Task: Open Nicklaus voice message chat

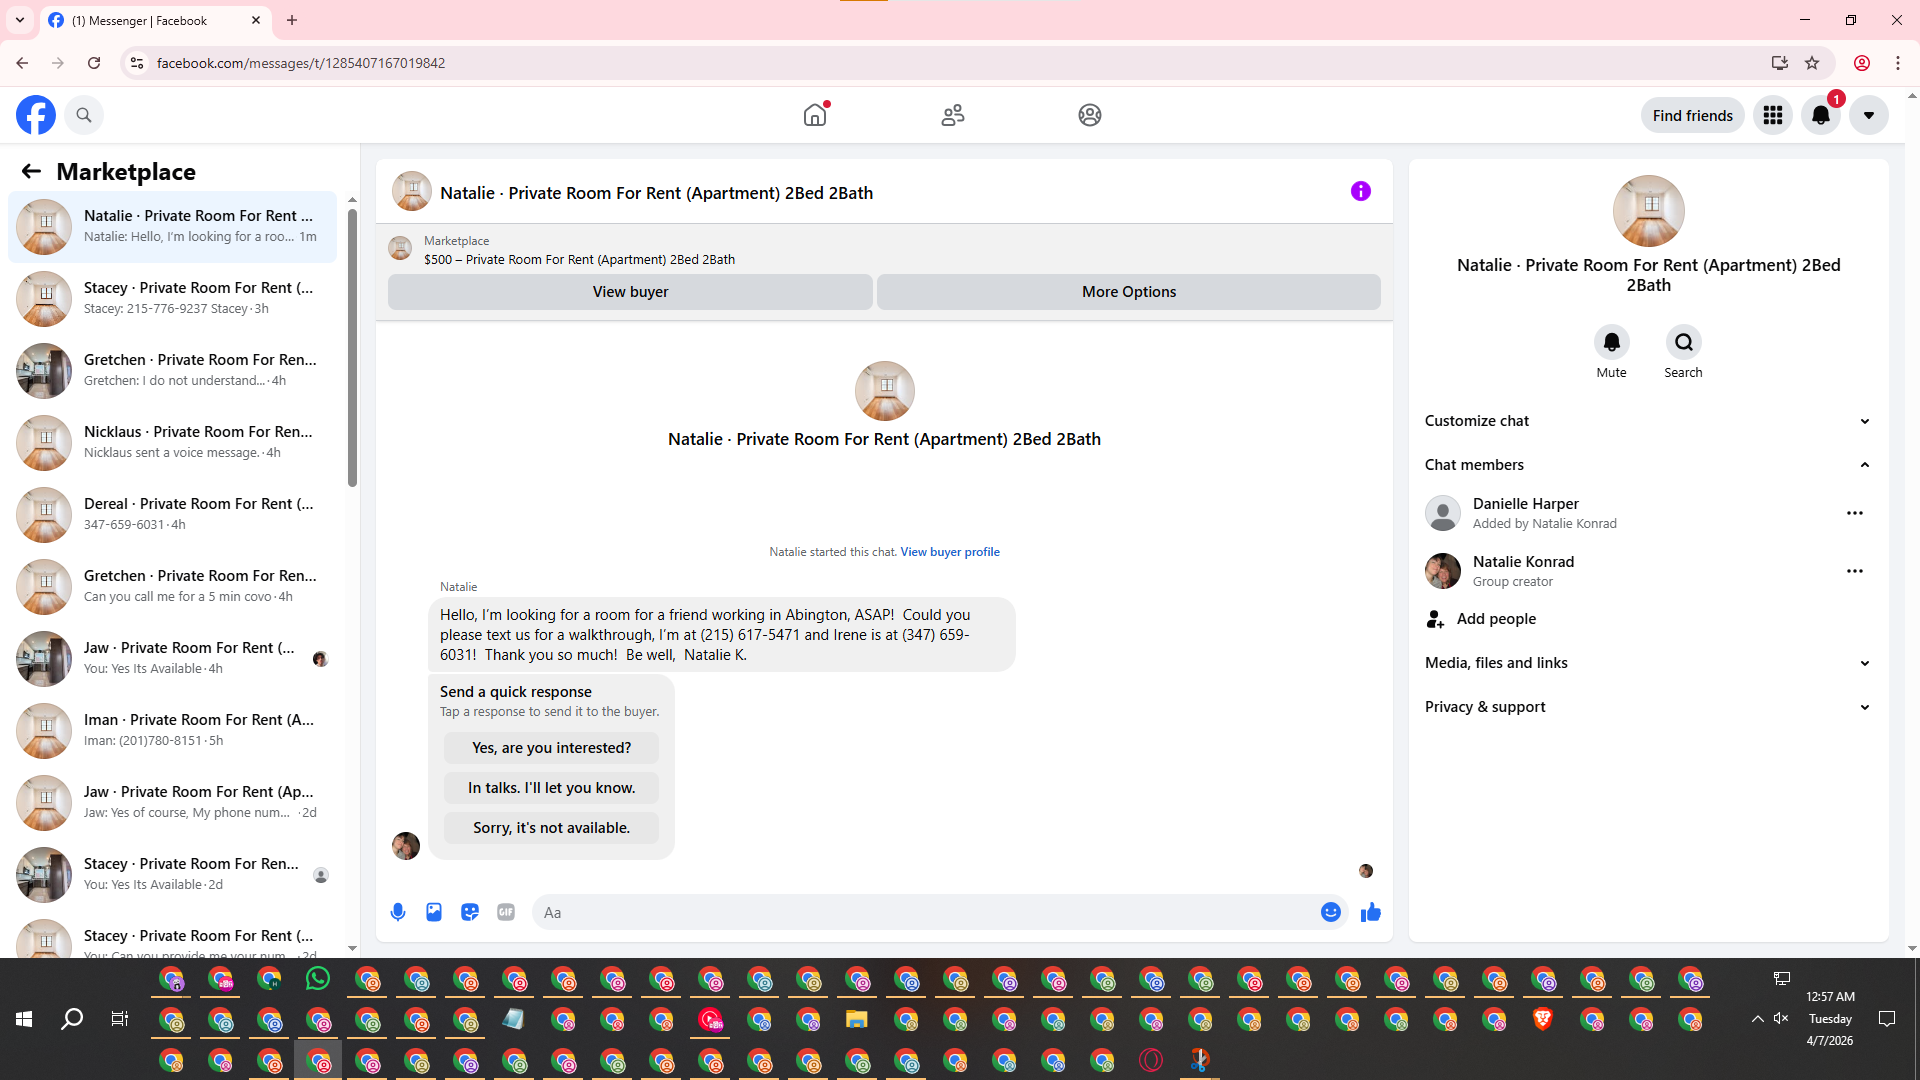Action: click(172, 442)
